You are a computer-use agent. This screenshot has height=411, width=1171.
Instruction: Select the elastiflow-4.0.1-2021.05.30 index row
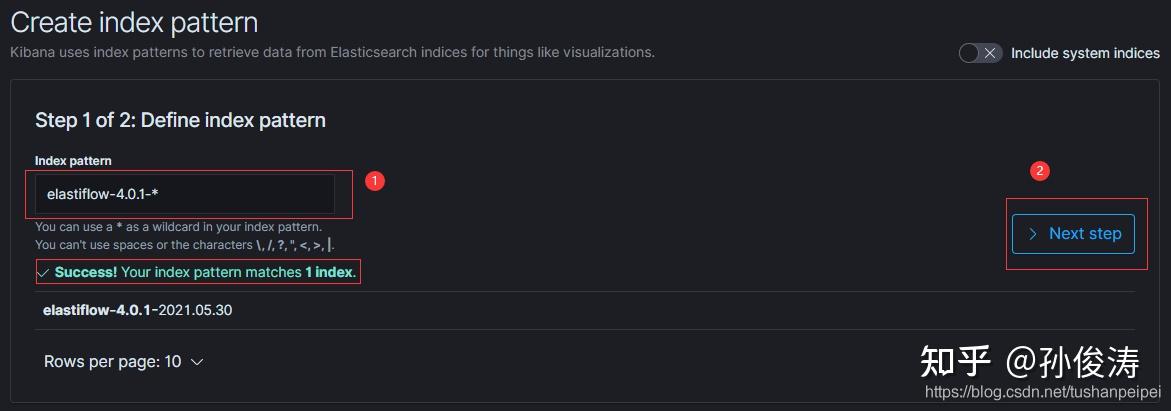[138, 310]
